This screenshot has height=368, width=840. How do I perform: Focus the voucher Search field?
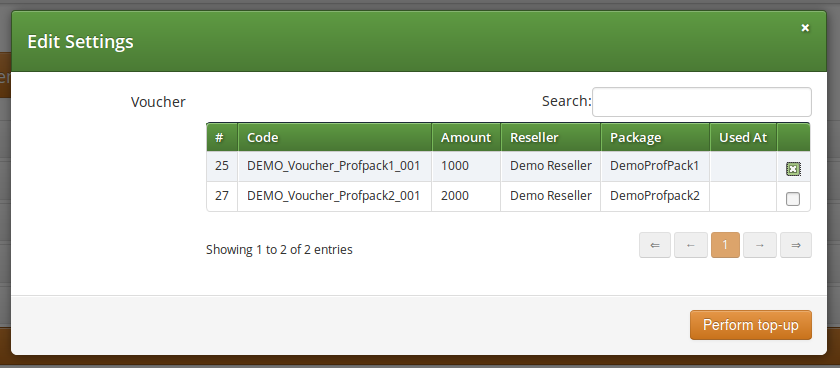tap(702, 102)
